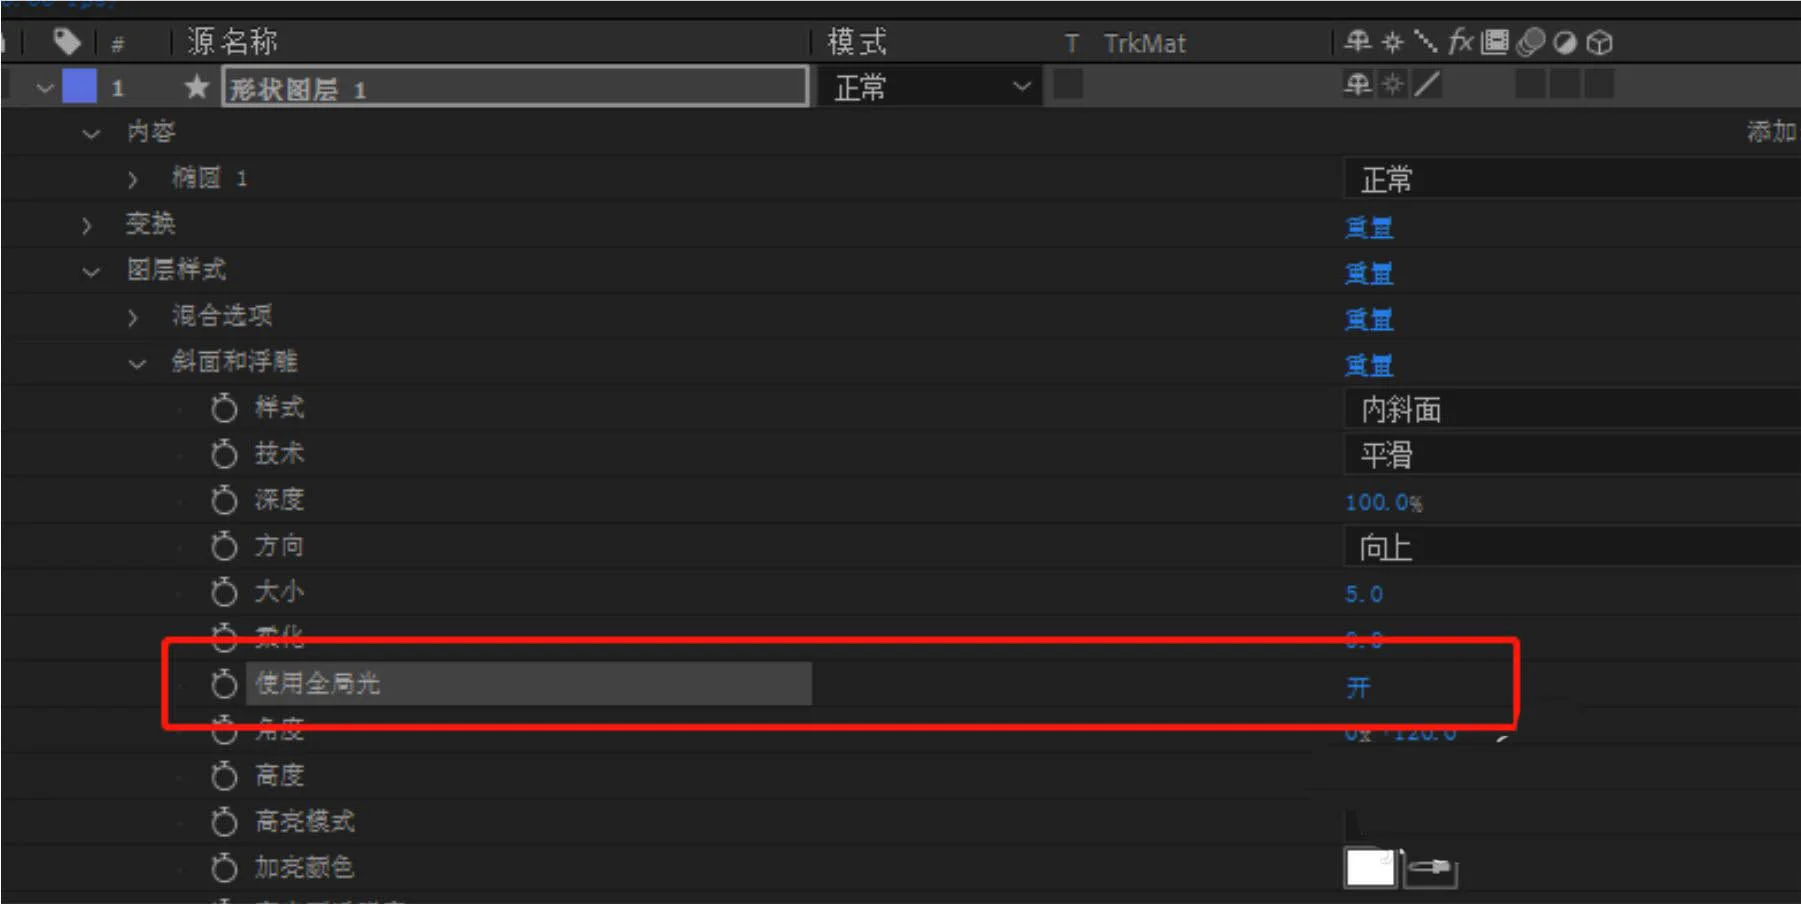Click 重置 link for 图层样式
1801x904 pixels.
coord(1369,273)
